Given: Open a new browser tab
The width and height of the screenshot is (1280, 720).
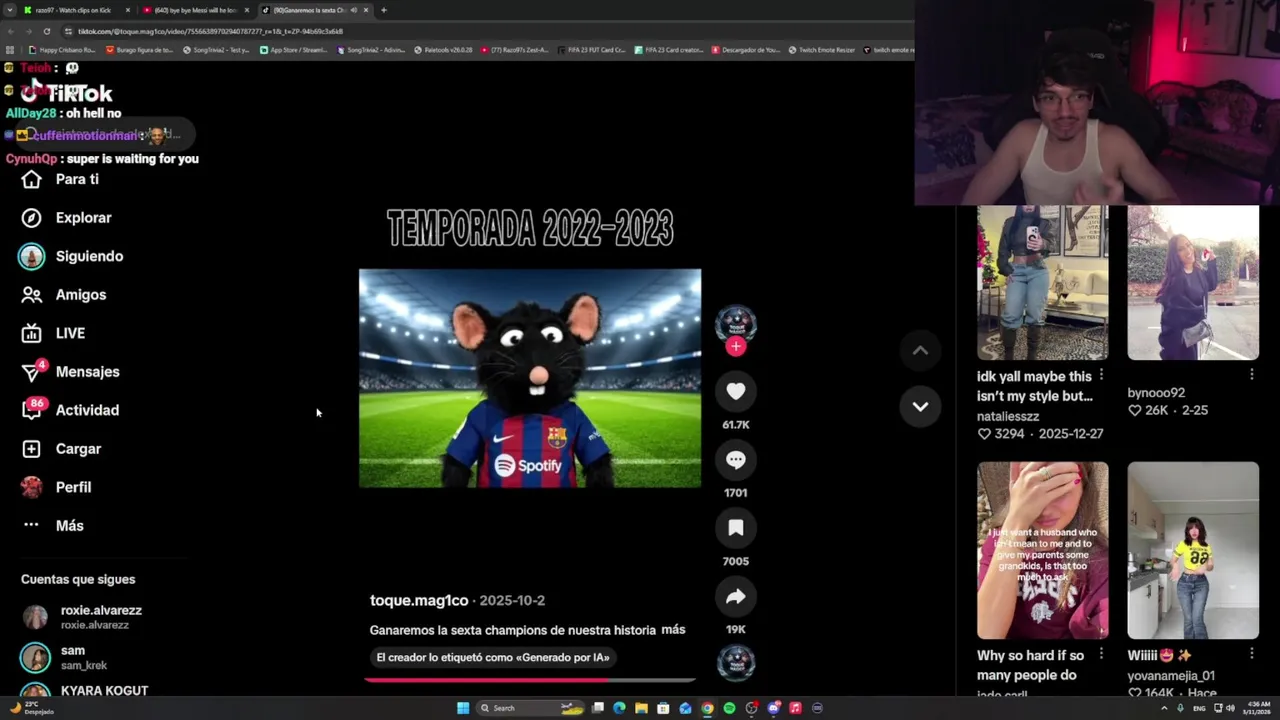Looking at the screenshot, I should (x=384, y=10).
